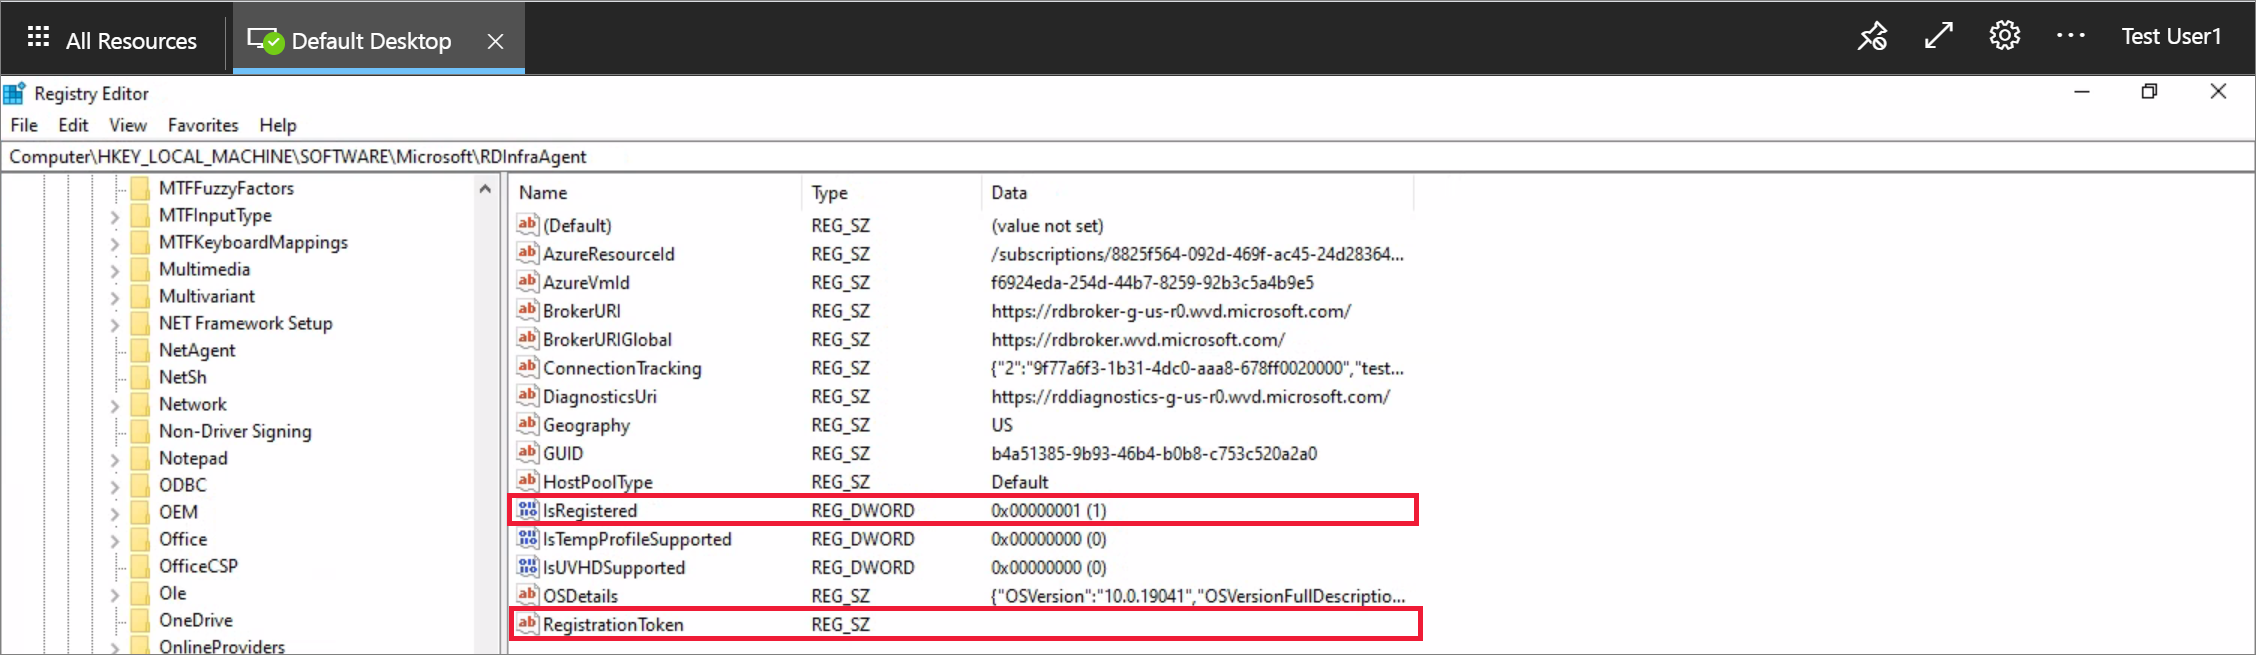The height and width of the screenshot is (655, 2256).
Task: Click the Test User1 account name
Action: click(x=2171, y=36)
